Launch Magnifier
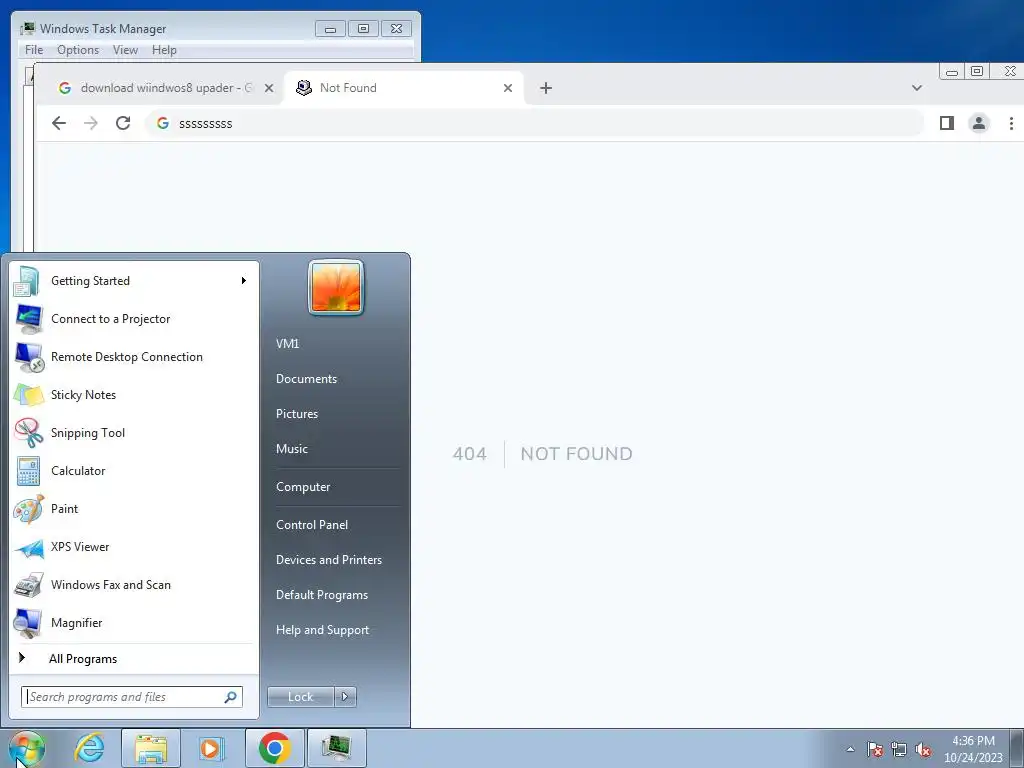Viewport: 1024px width, 768px height. pos(133,622)
